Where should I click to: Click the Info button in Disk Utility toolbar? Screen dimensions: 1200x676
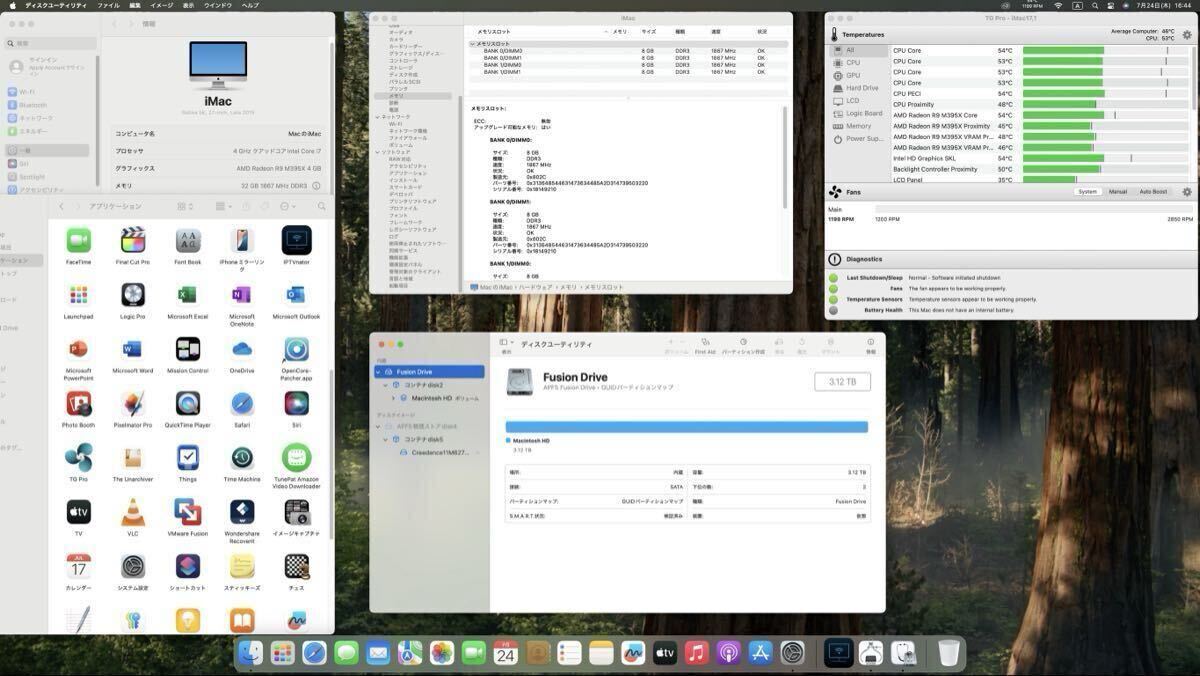point(870,346)
